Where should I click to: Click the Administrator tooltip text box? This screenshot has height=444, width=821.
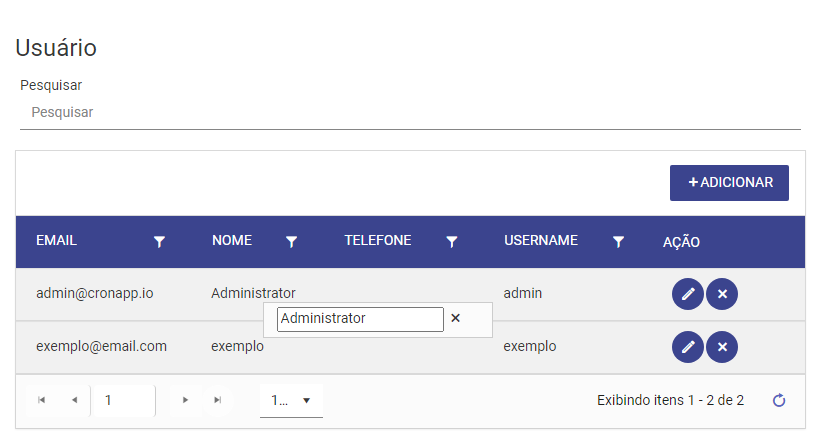pos(360,319)
